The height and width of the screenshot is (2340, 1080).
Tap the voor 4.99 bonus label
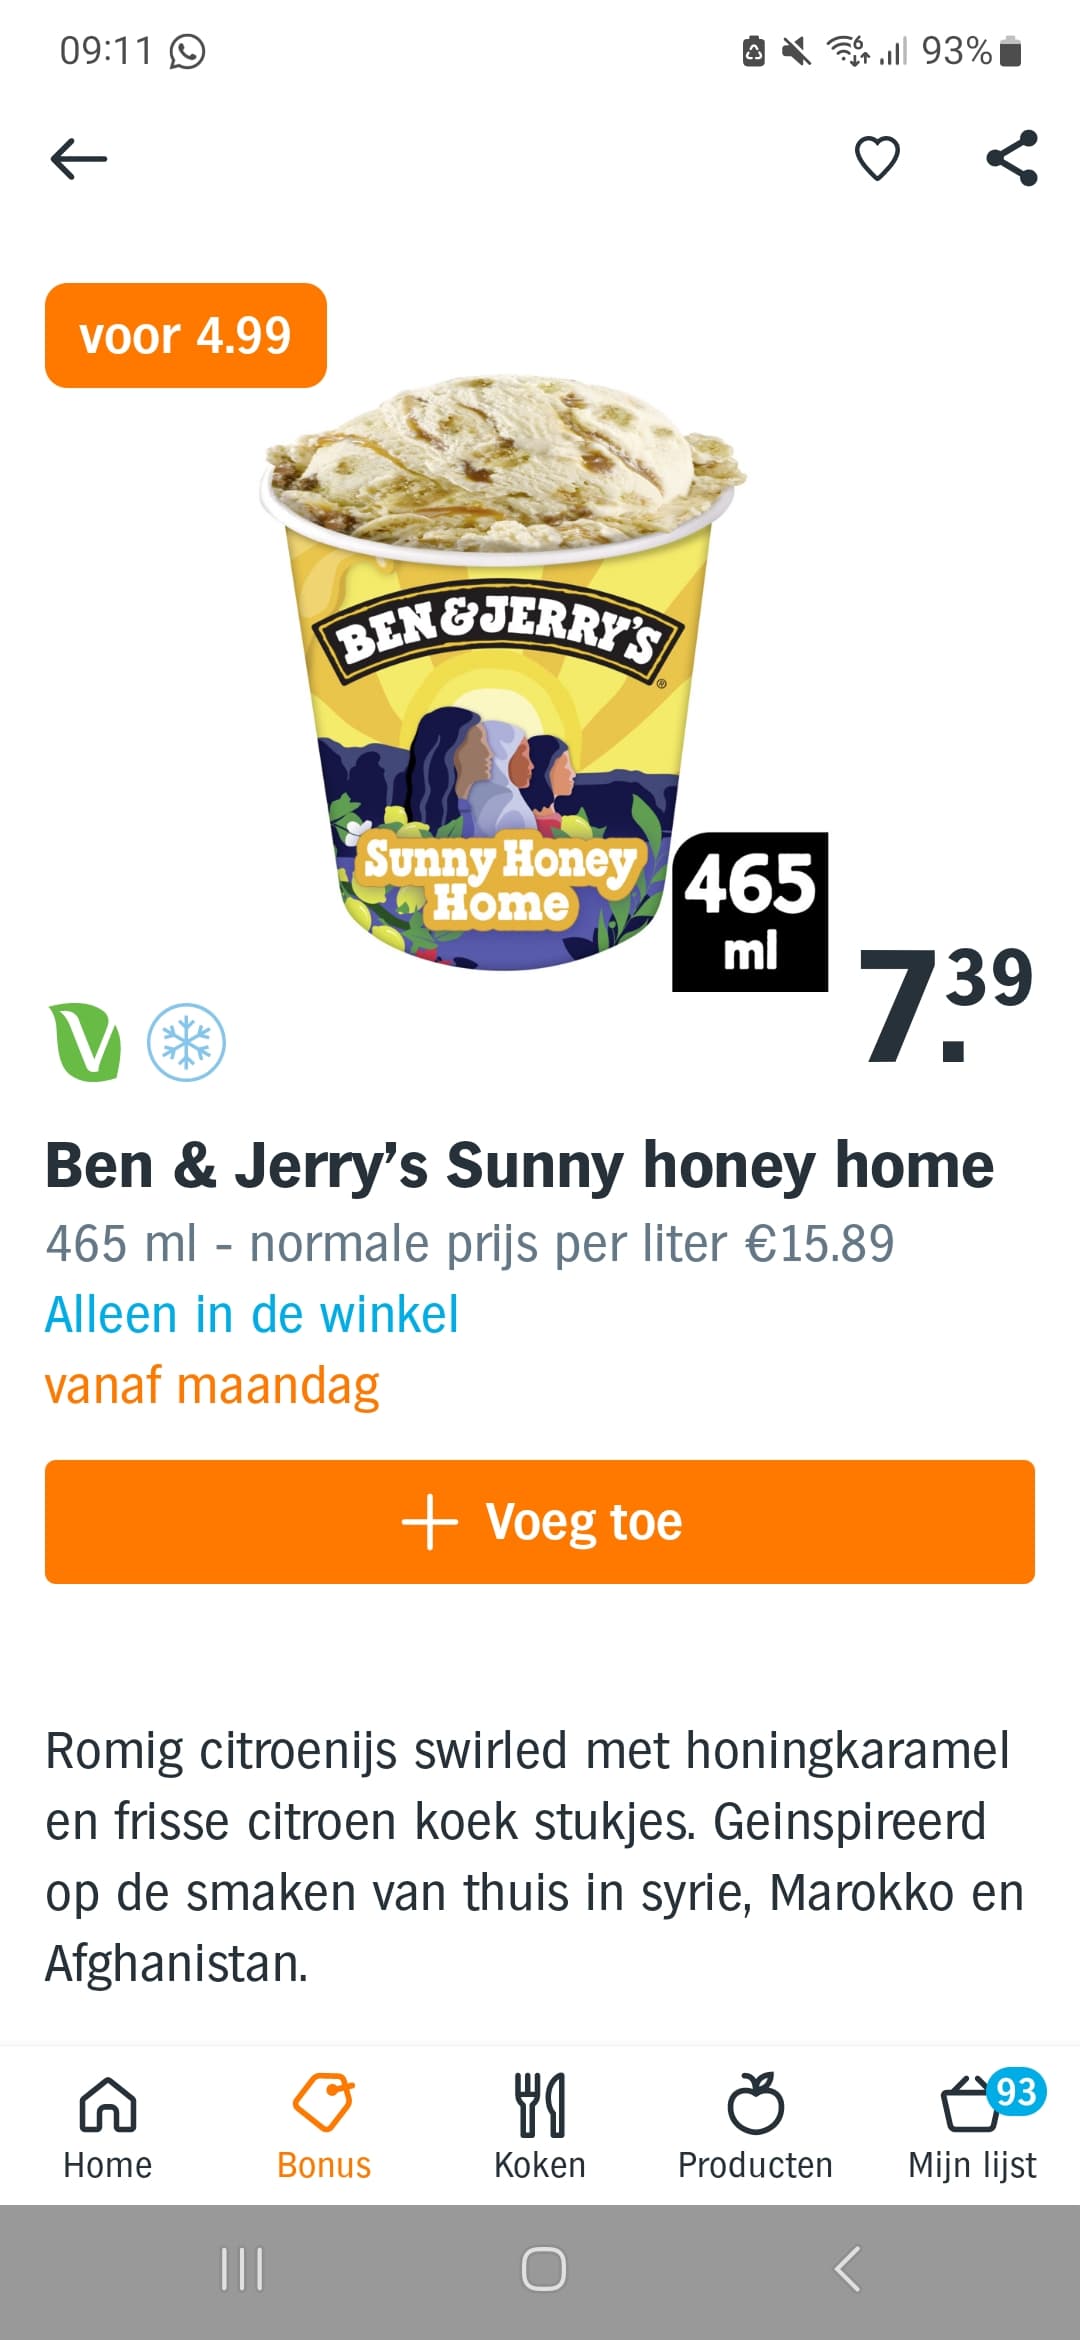click(x=186, y=336)
